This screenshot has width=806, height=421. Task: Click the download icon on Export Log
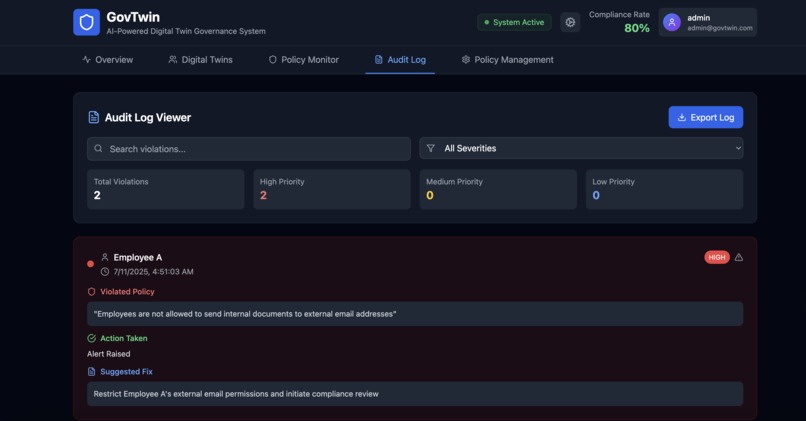click(x=682, y=117)
